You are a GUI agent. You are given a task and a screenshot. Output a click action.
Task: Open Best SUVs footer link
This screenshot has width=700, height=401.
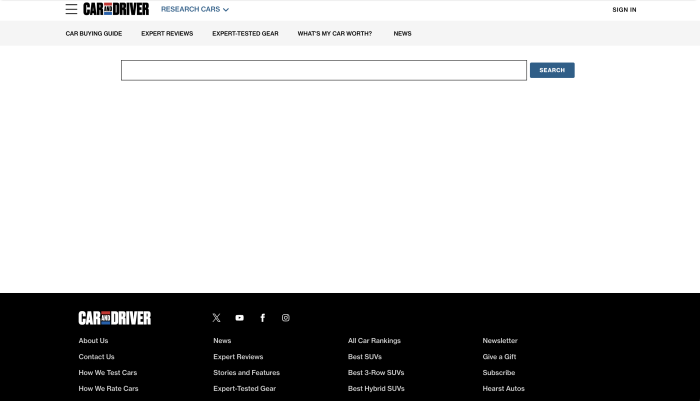point(365,357)
